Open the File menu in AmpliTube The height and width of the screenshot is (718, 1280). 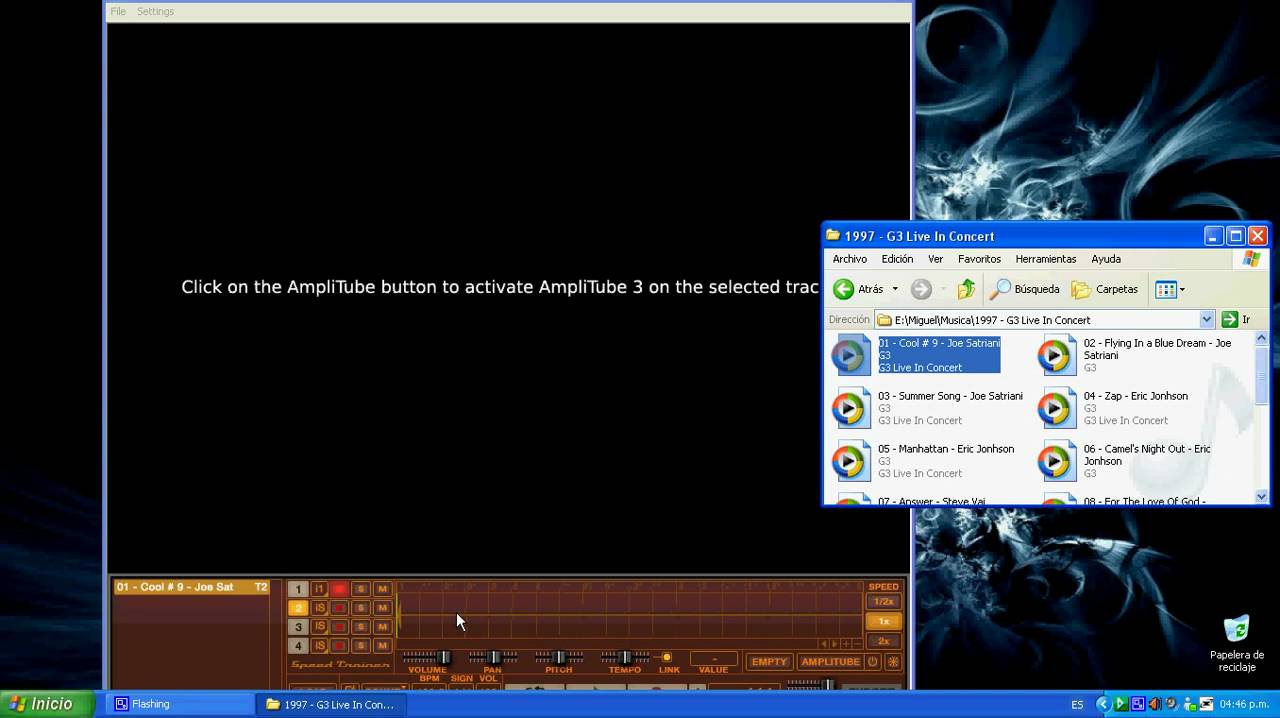[x=118, y=11]
